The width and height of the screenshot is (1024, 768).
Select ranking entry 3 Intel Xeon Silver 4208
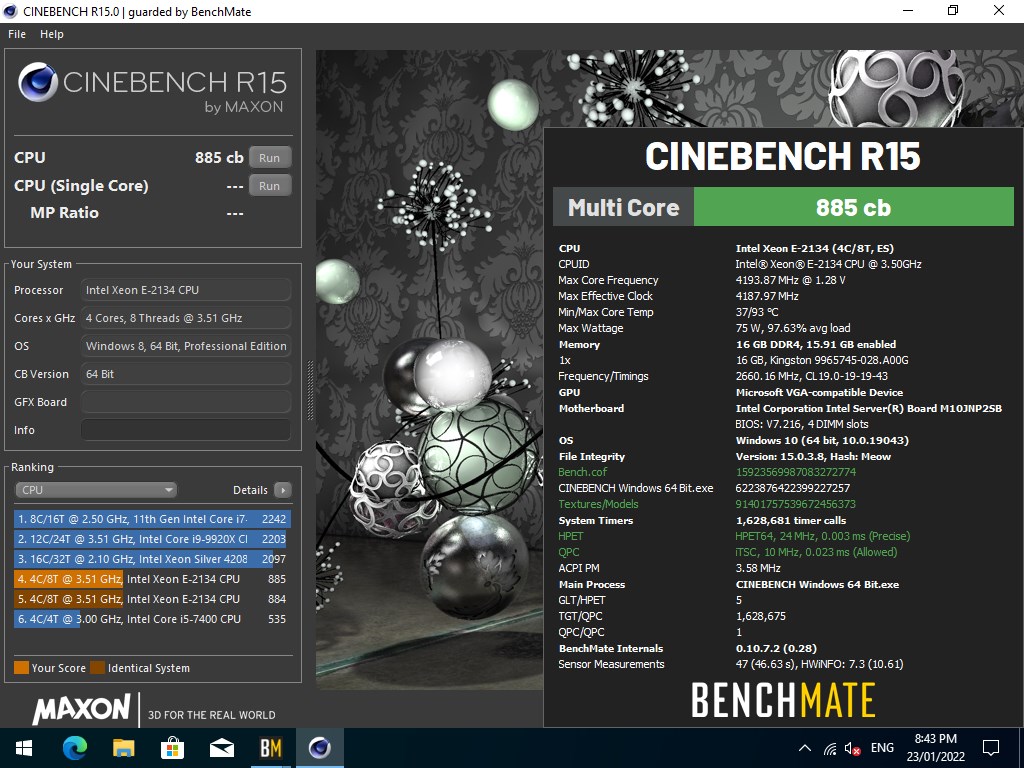tap(151, 559)
